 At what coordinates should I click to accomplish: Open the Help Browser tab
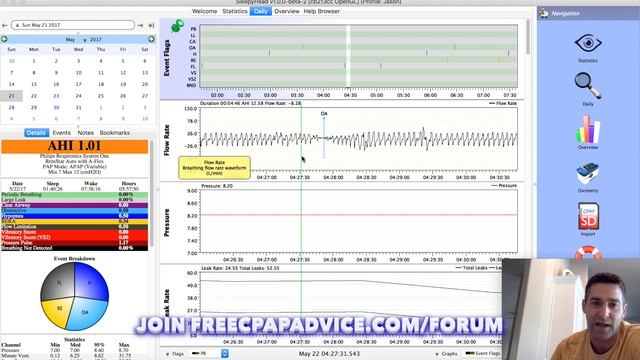[322, 11]
